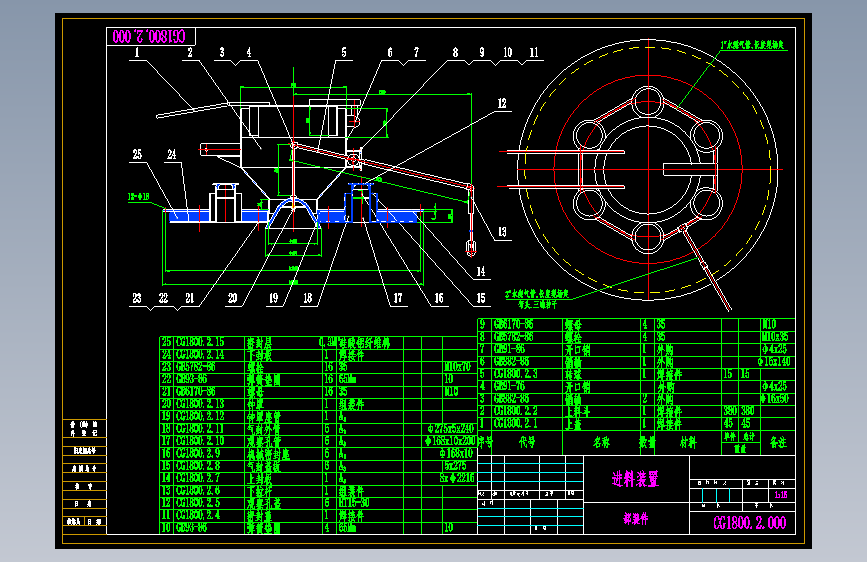Click part code CG1800.2.3 in row 5
867x562 pixels.
[x=515, y=374]
